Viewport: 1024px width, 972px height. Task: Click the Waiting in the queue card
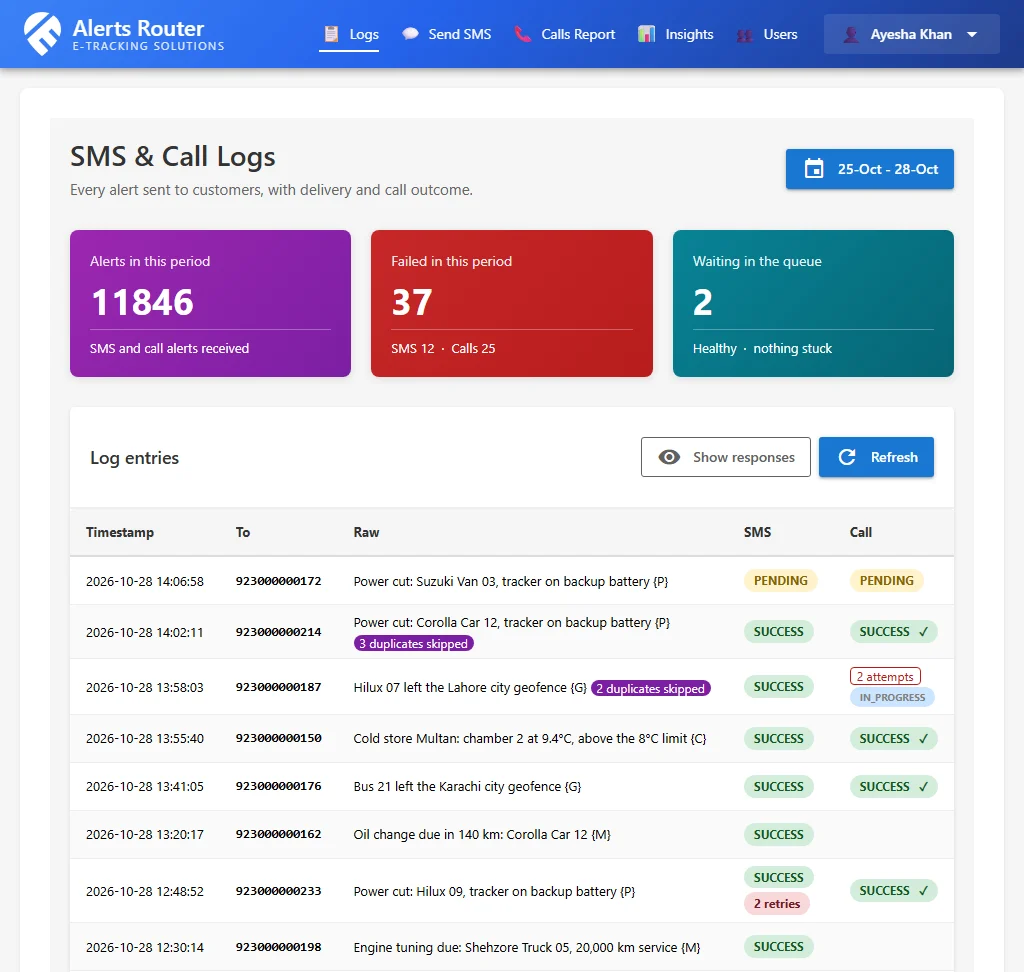click(813, 303)
